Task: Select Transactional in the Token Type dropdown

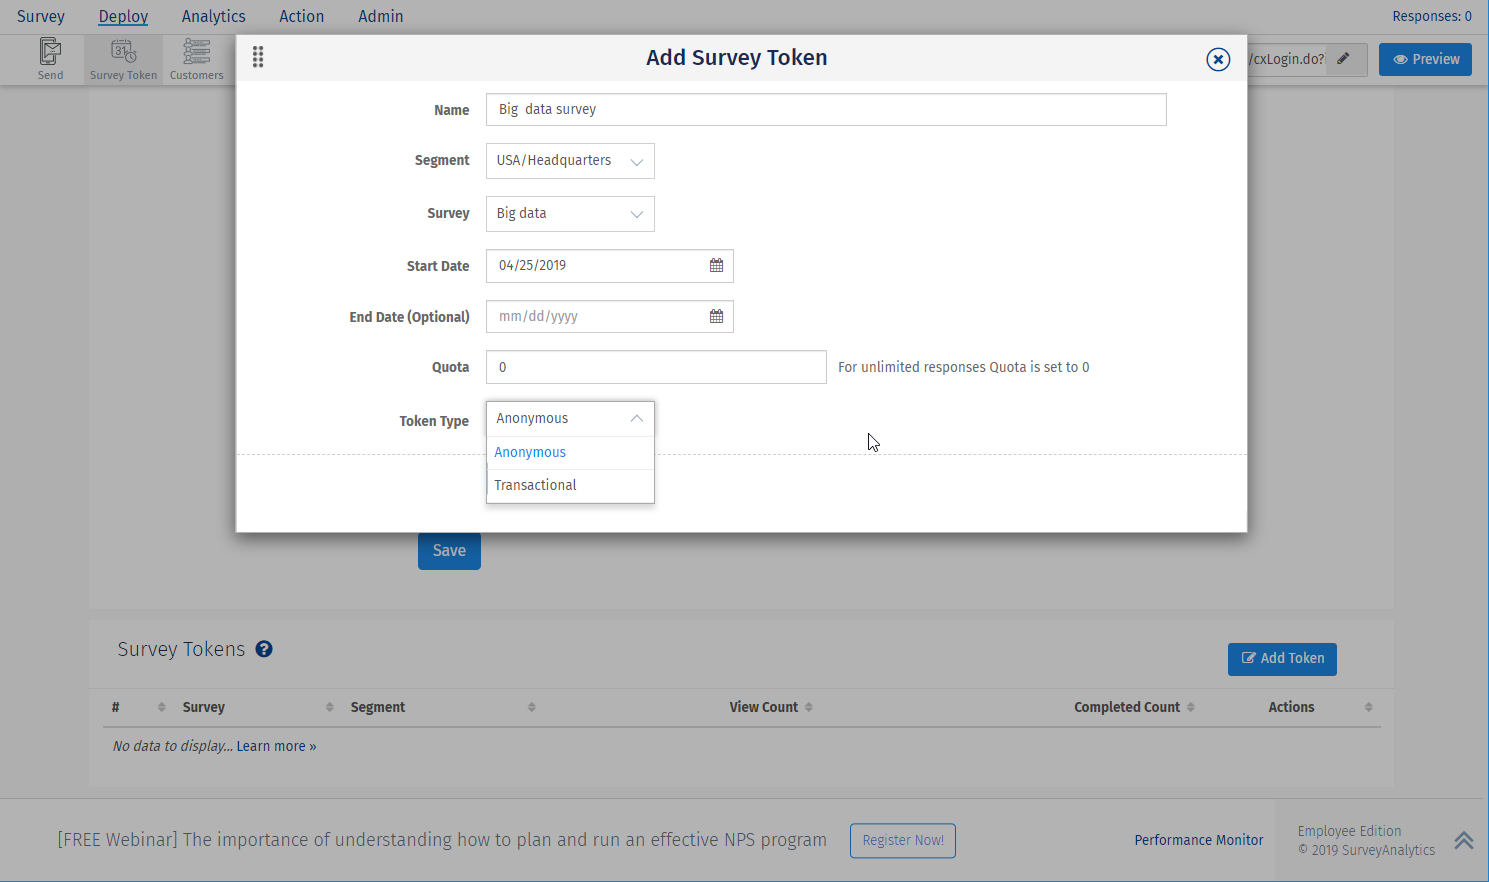Action: pos(535,485)
